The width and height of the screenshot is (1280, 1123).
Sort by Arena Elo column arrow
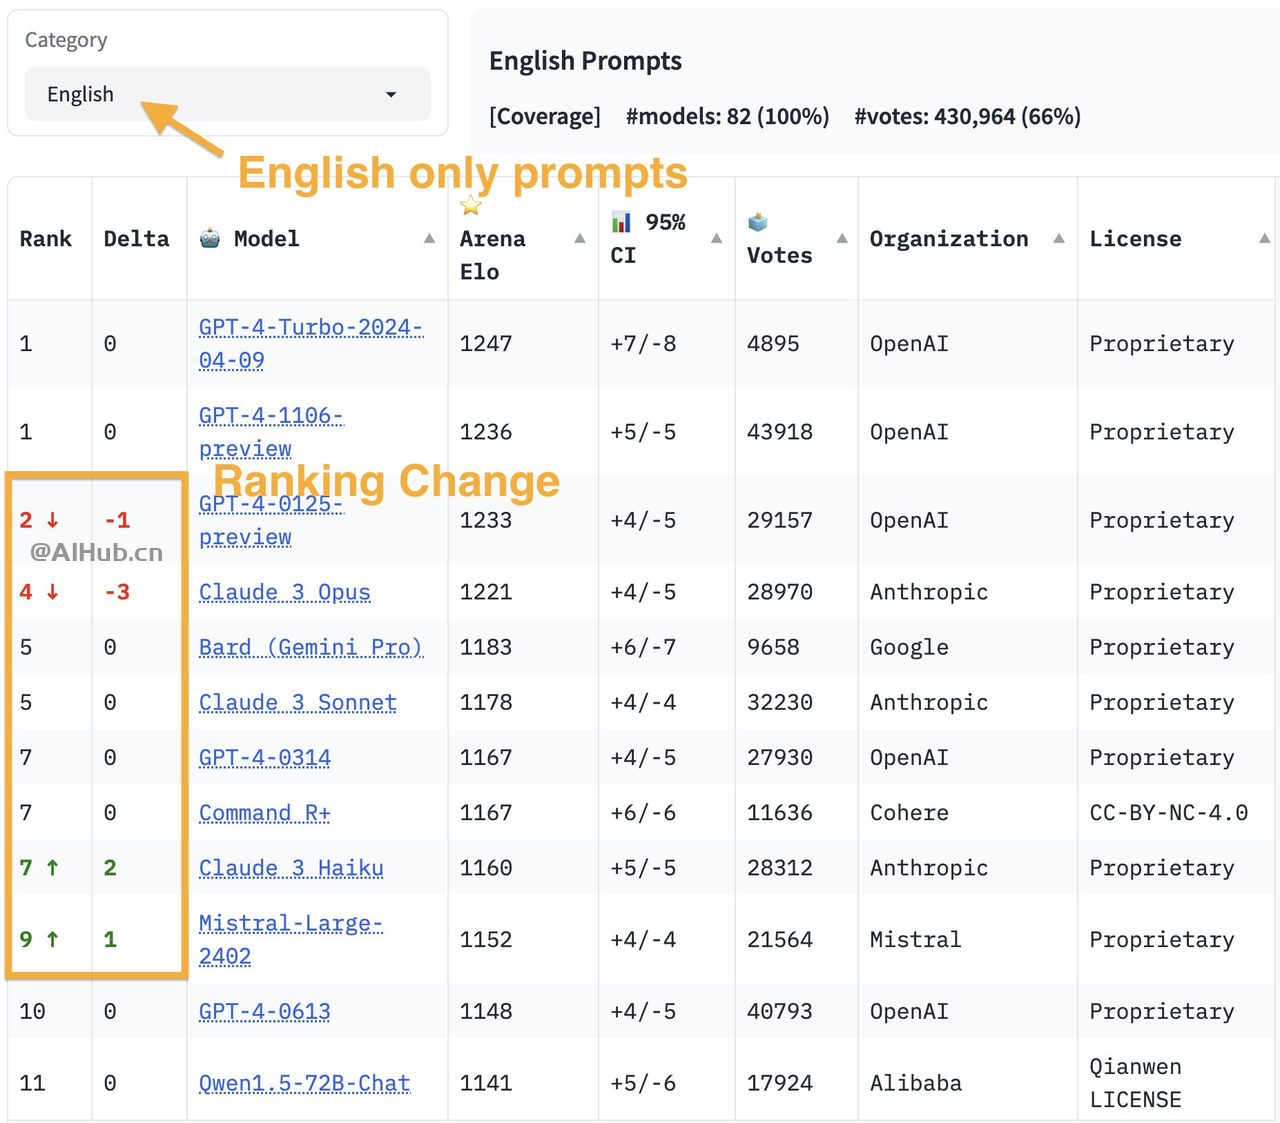pos(579,238)
